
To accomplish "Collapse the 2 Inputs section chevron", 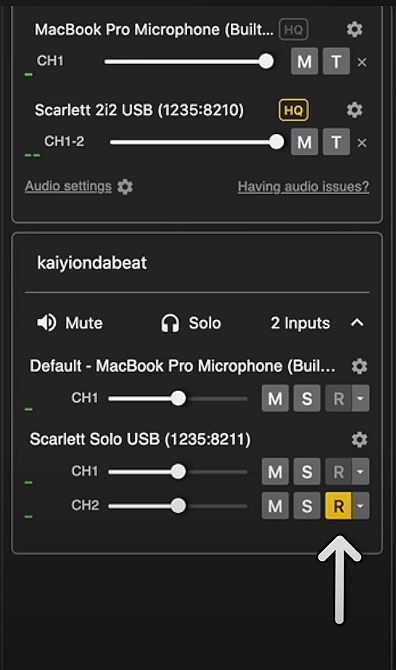I will (x=357, y=323).
